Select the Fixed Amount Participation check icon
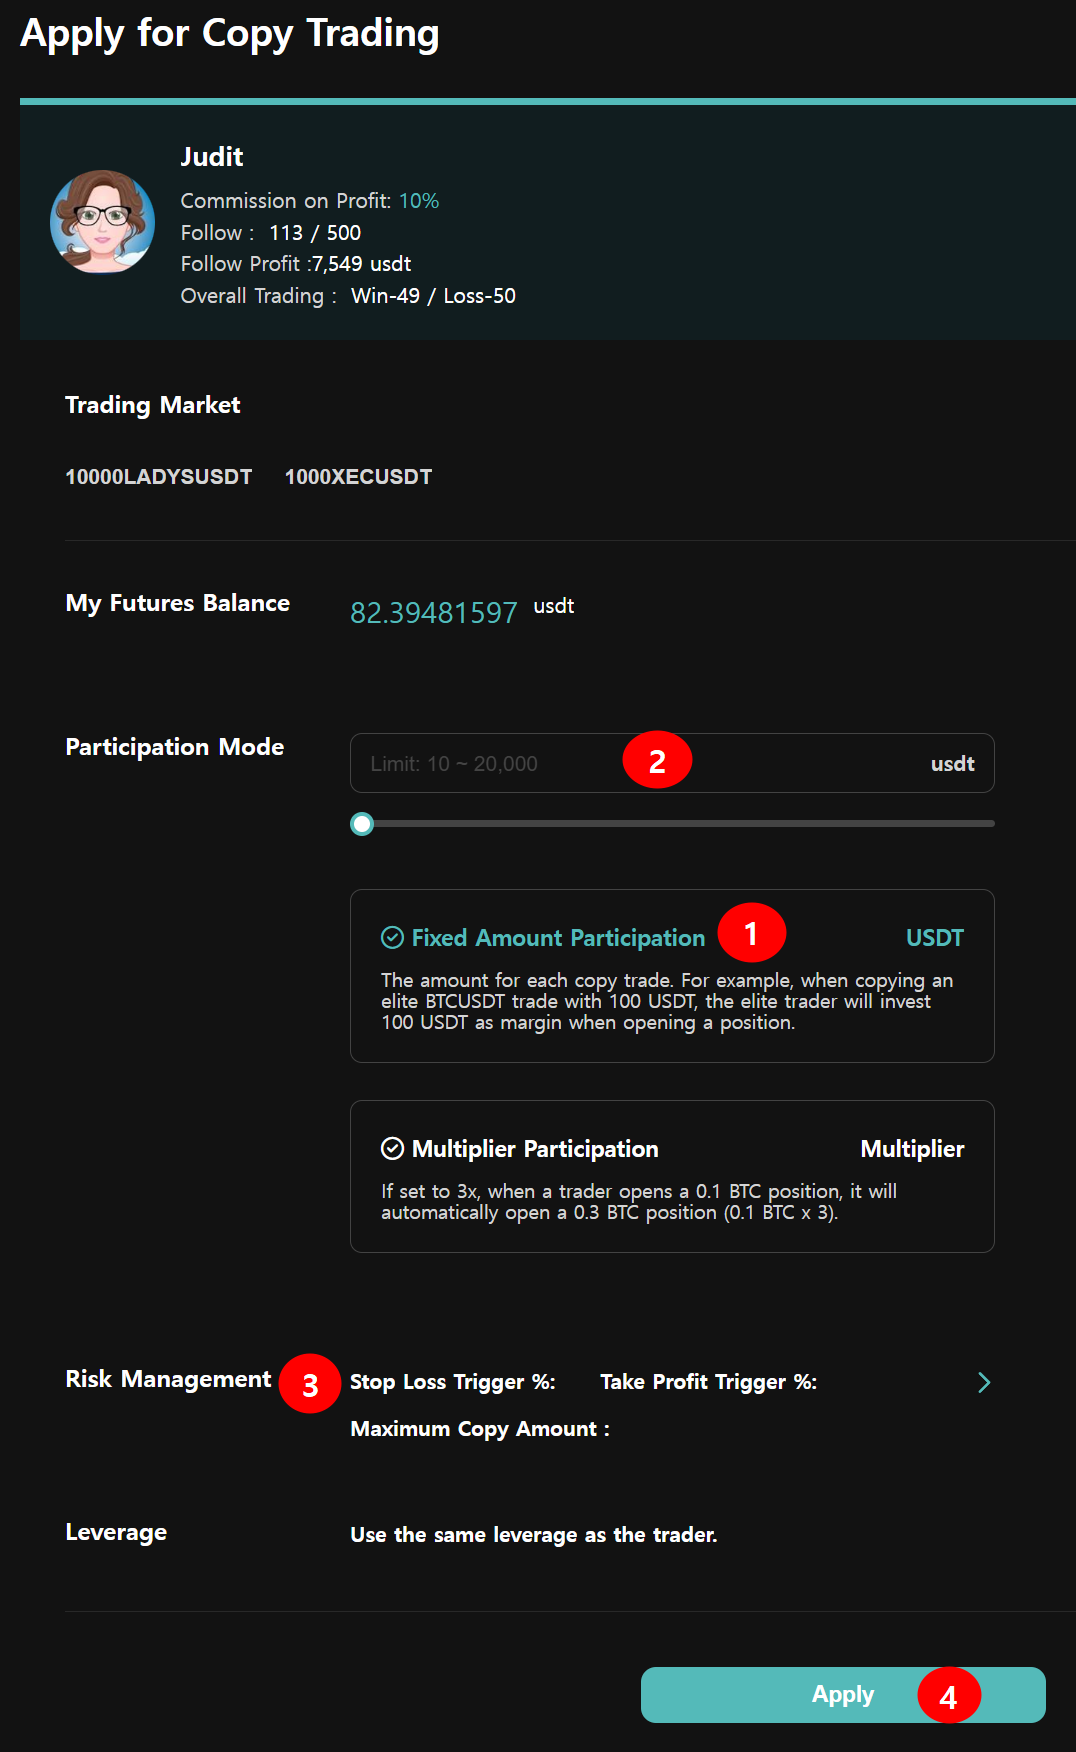1076x1752 pixels. pyautogui.click(x=393, y=937)
